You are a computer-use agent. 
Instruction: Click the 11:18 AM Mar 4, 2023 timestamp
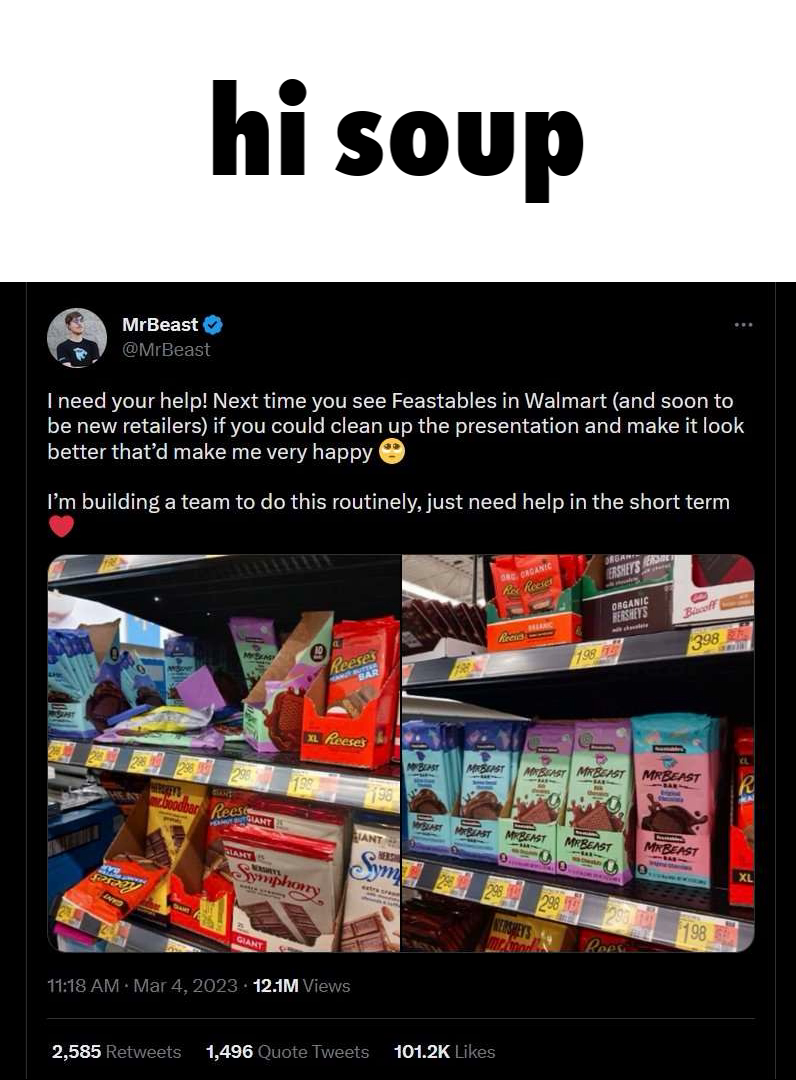pos(143,986)
